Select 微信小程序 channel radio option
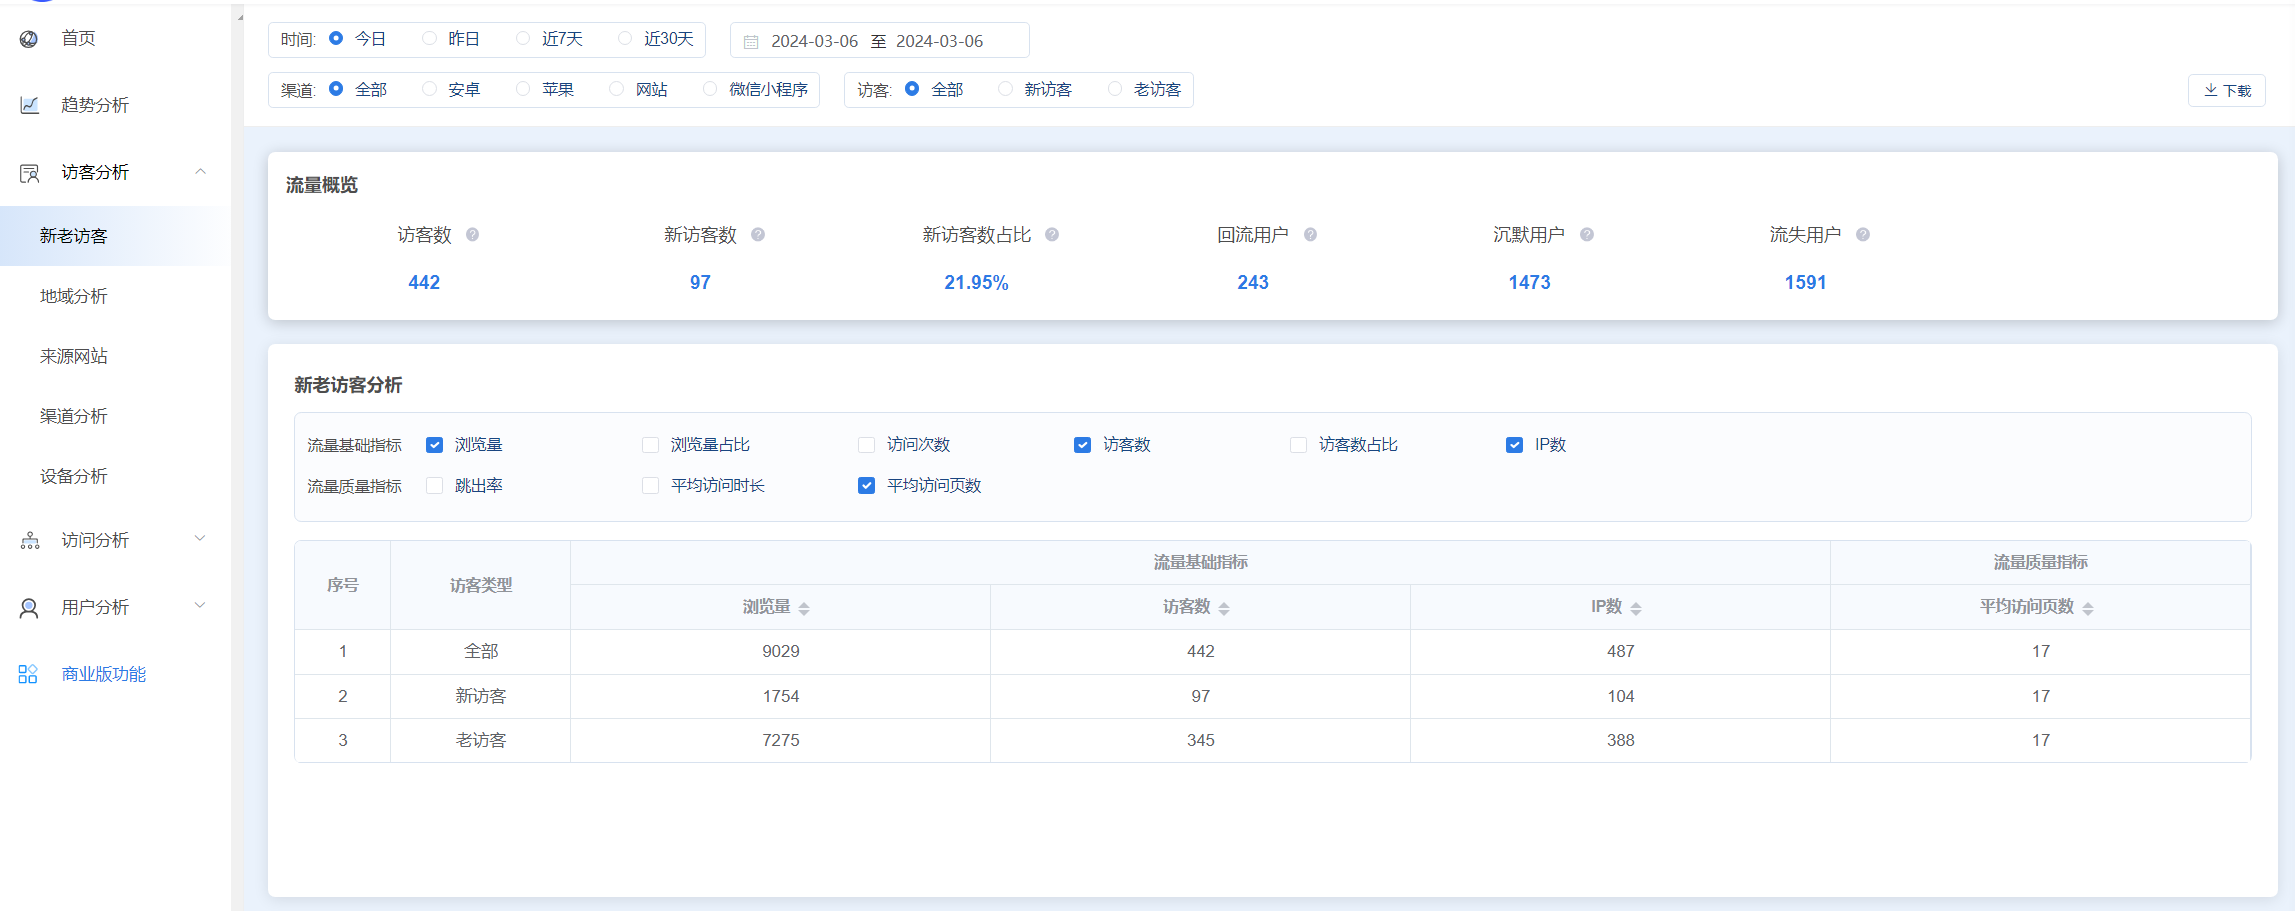 (x=710, y=89)
